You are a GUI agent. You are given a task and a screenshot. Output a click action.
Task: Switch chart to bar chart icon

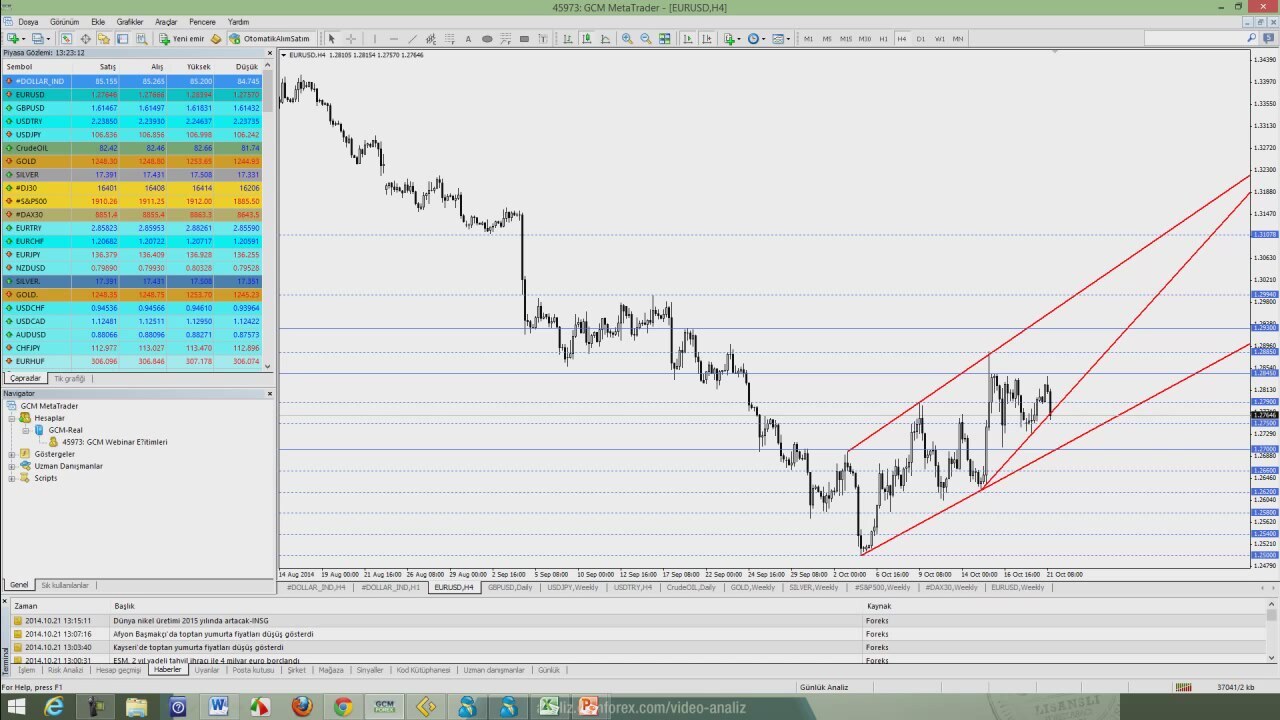tap(568, 39)
